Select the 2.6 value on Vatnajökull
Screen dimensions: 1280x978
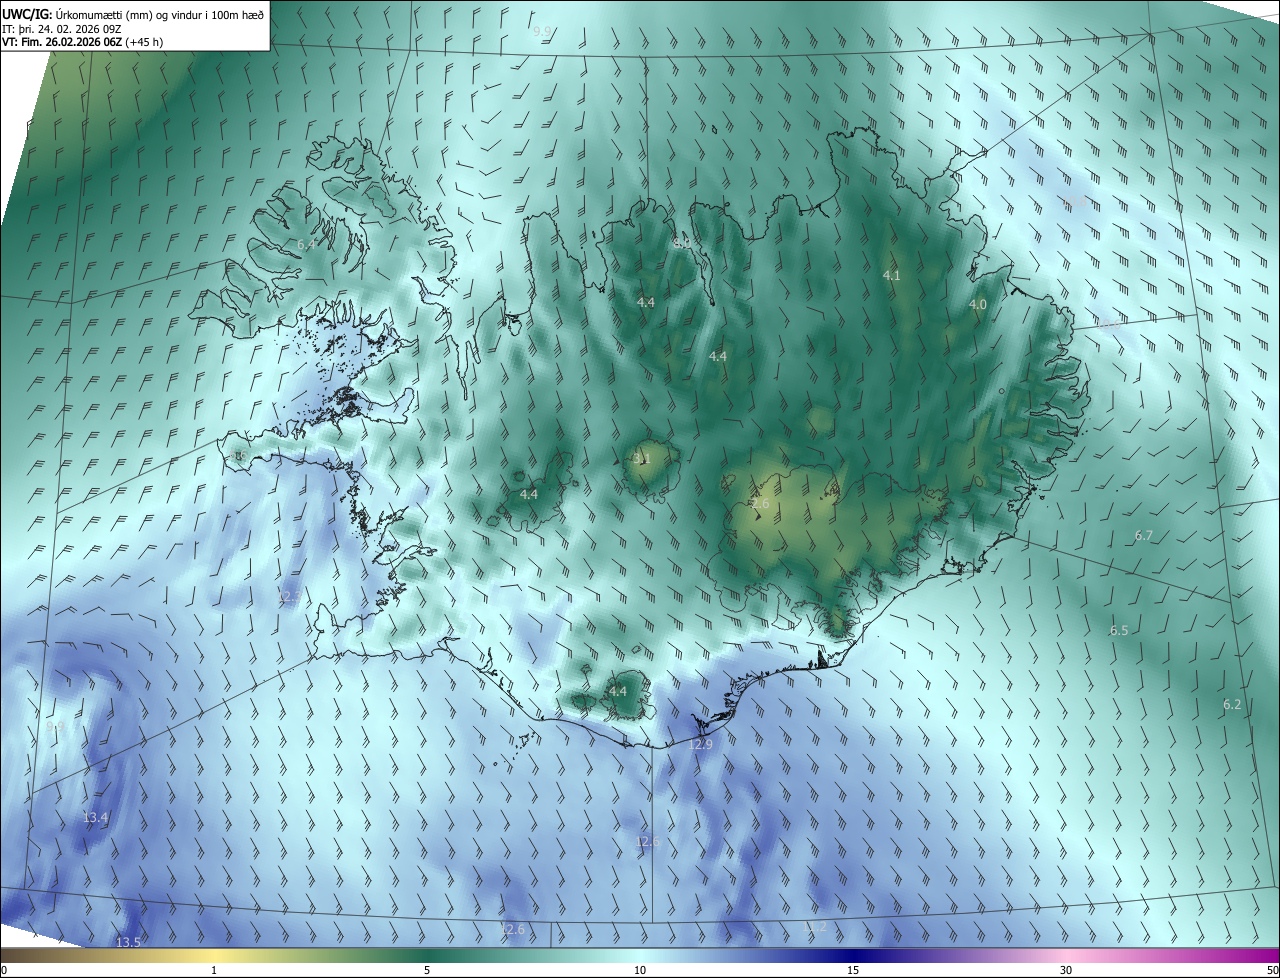pyautogui.click(x=761, y=504)
